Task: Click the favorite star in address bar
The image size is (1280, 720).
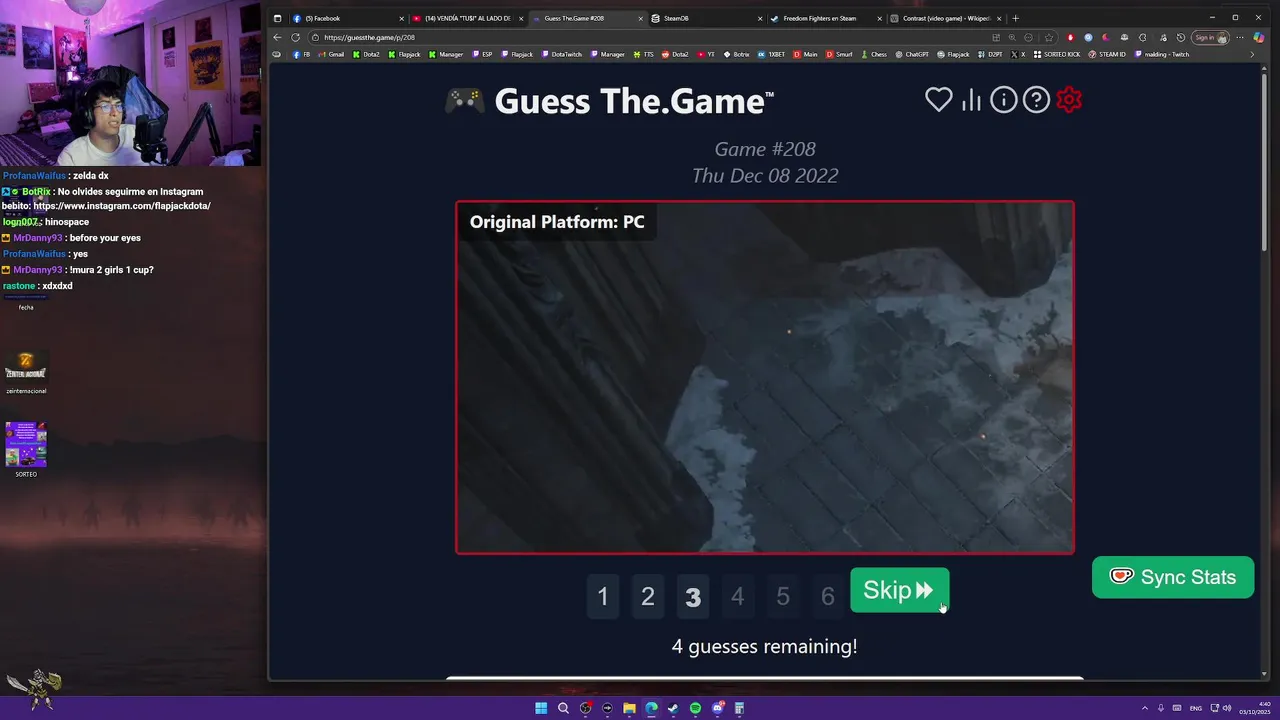Action: [x=1048, y=37]
